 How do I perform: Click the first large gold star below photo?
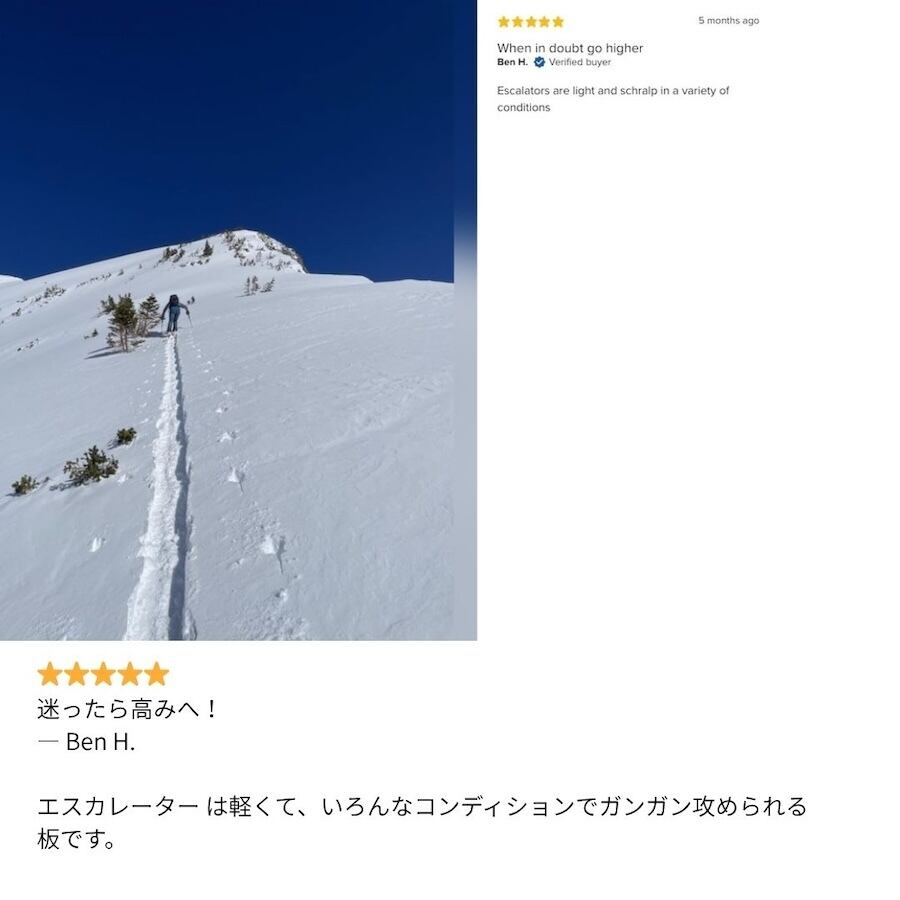click(x=50, y=674)
